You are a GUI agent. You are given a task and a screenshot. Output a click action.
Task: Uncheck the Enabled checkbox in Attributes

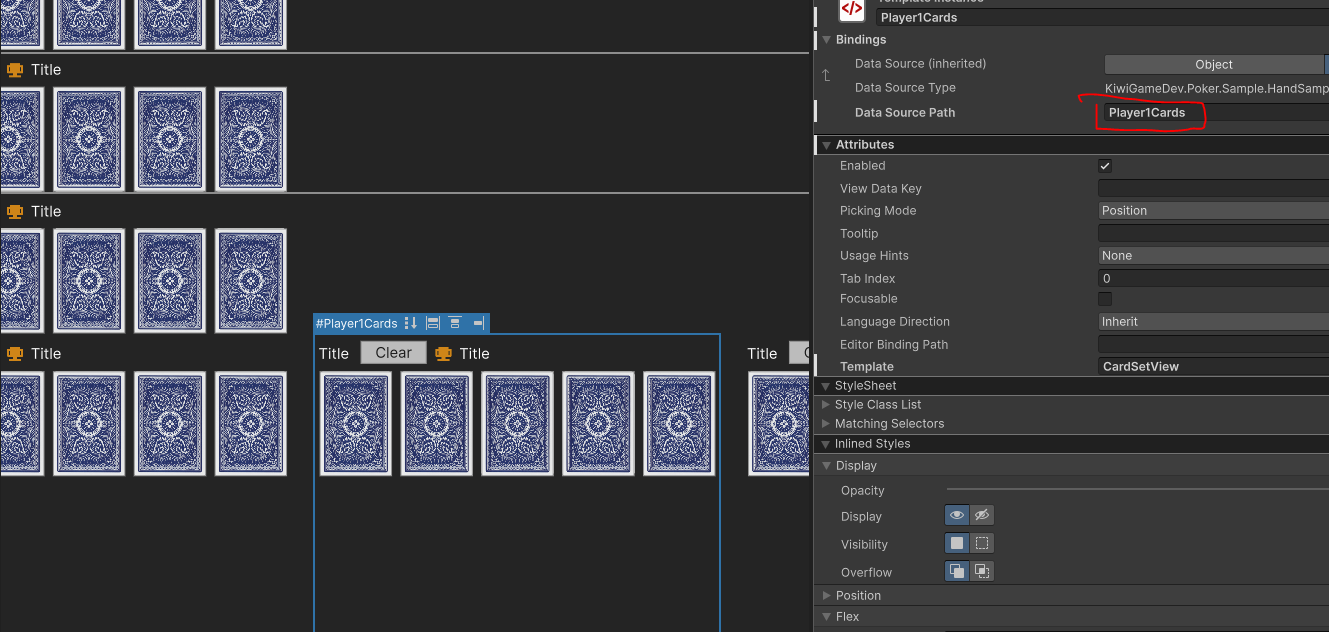(x=1105, y=165)
